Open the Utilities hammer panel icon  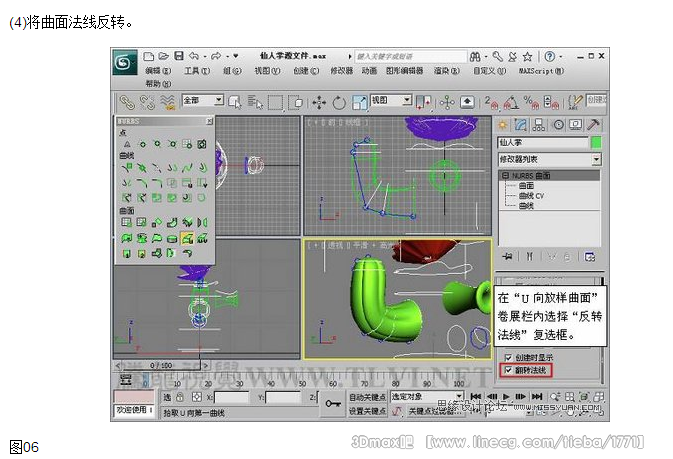pos(594,125)
